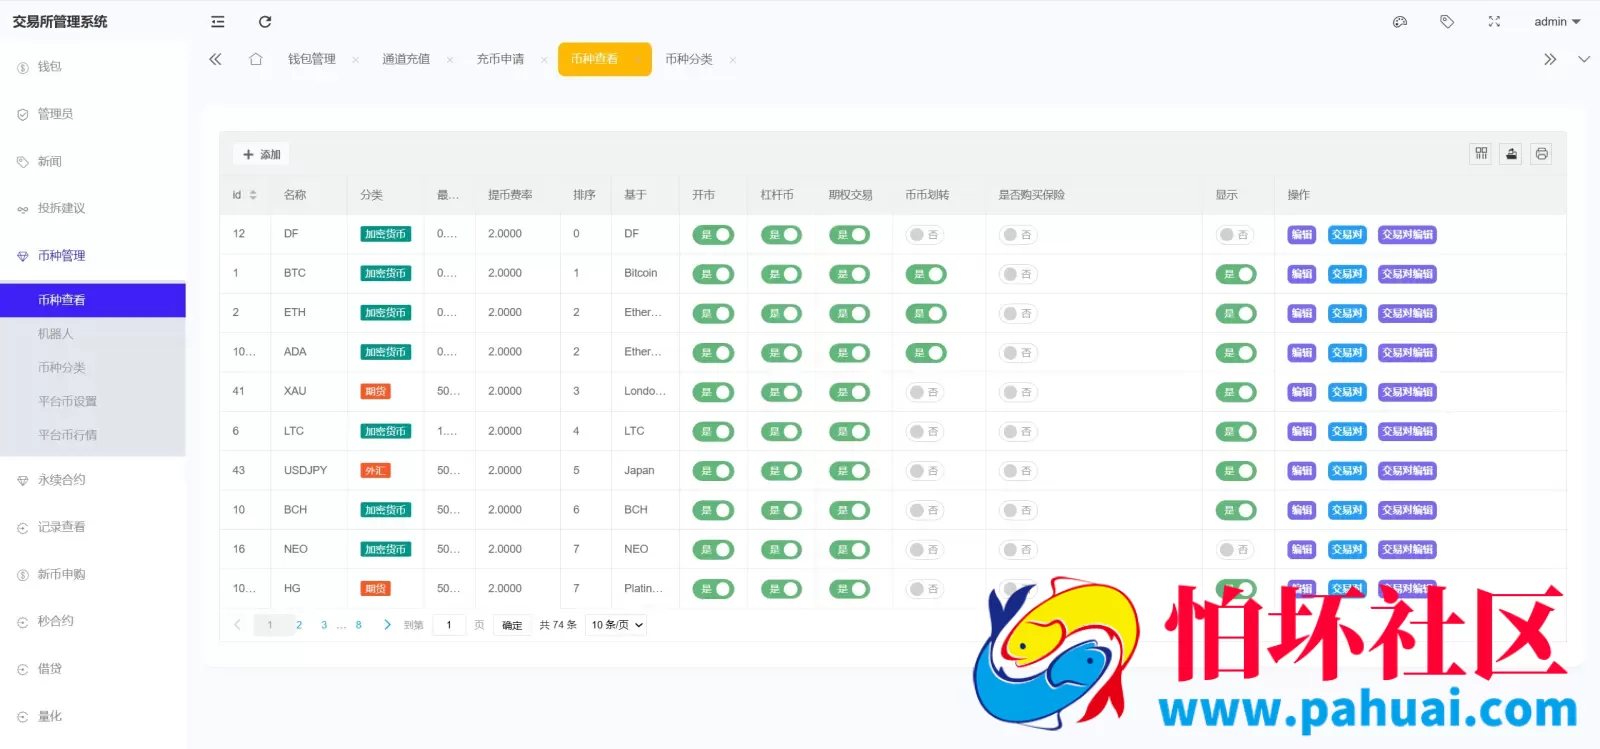Go to next pagination page arrow

[x=387, y=625]
